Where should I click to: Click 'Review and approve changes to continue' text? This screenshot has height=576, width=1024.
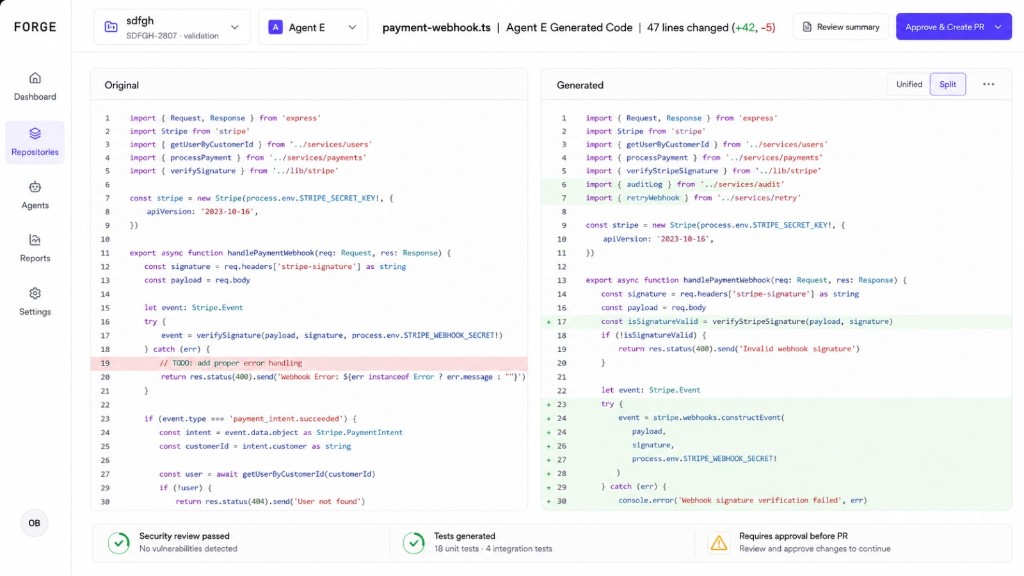tap(814, 549)
